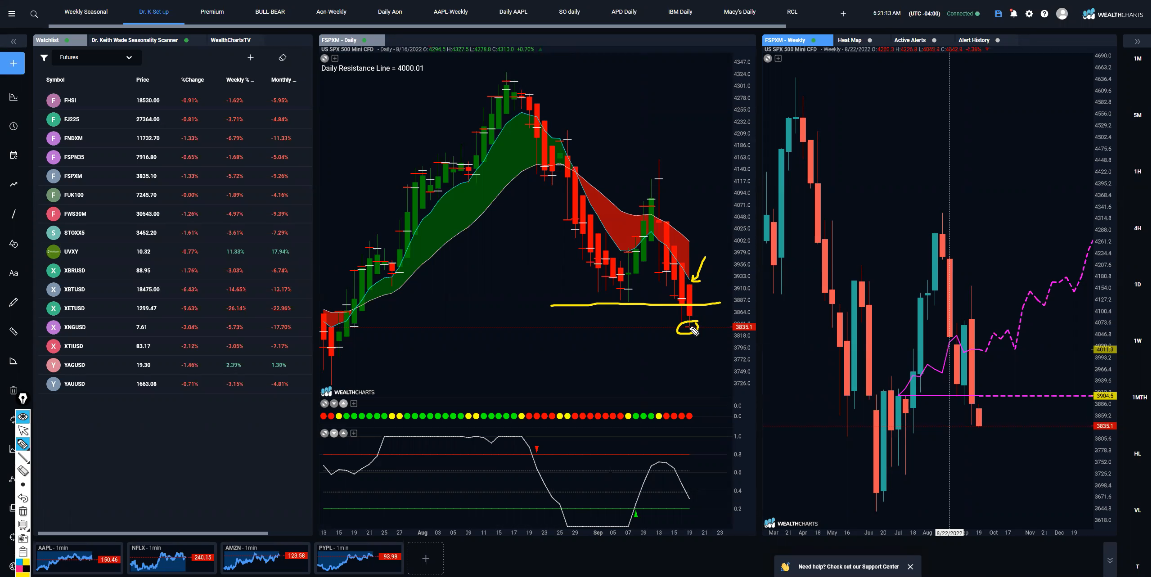
Task: Toggle the Active Alerts tab link dot
Action: pyautogui.click(x=934, y=40)
